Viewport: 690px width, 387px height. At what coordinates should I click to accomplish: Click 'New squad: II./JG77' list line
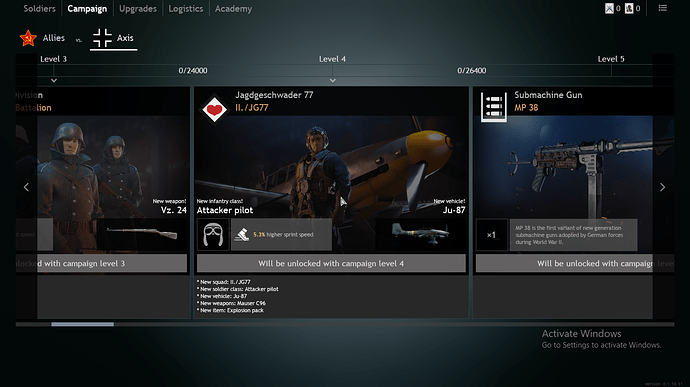(224, 282)
